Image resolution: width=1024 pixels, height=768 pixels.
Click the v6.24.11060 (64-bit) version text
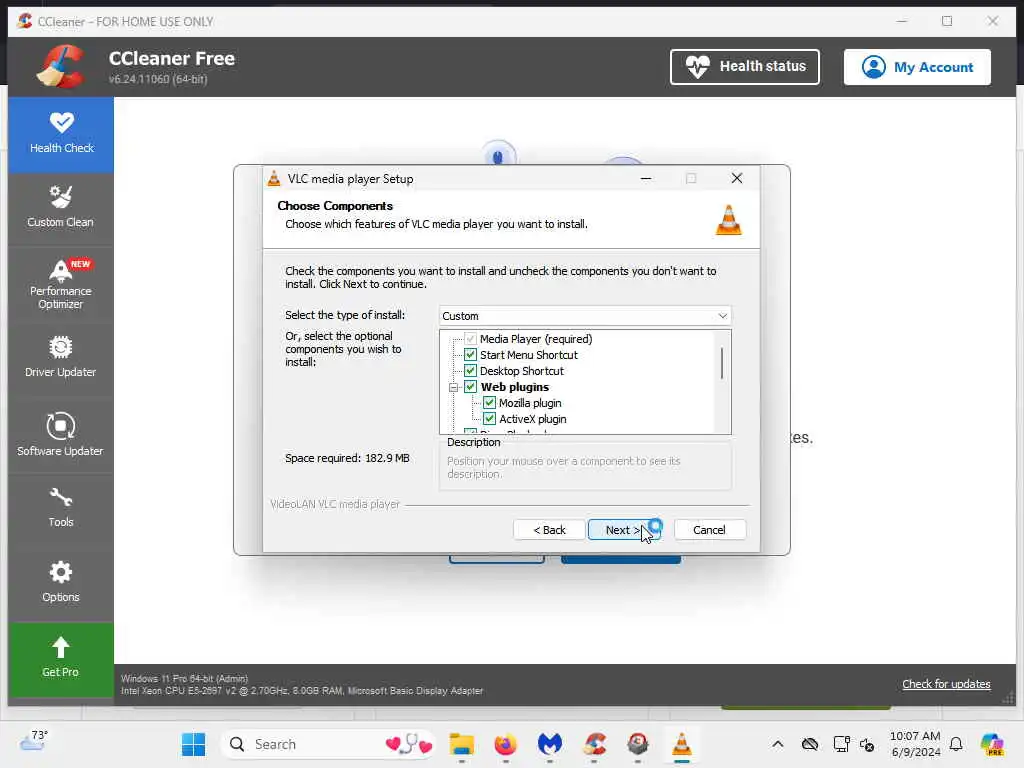(x=158, y=79)
